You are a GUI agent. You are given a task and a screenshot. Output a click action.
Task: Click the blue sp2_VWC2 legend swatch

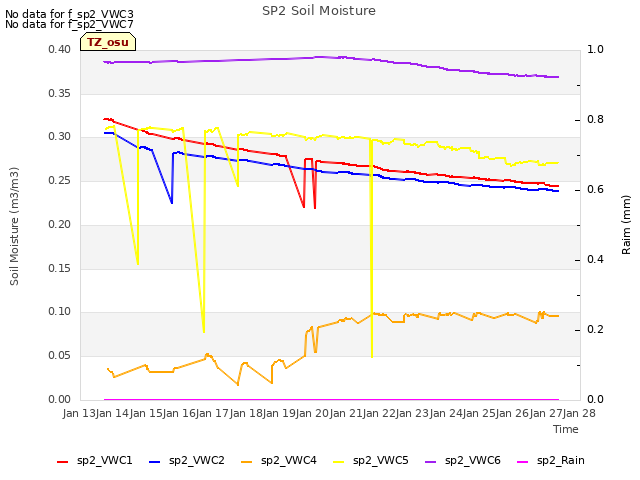[155, 462]
